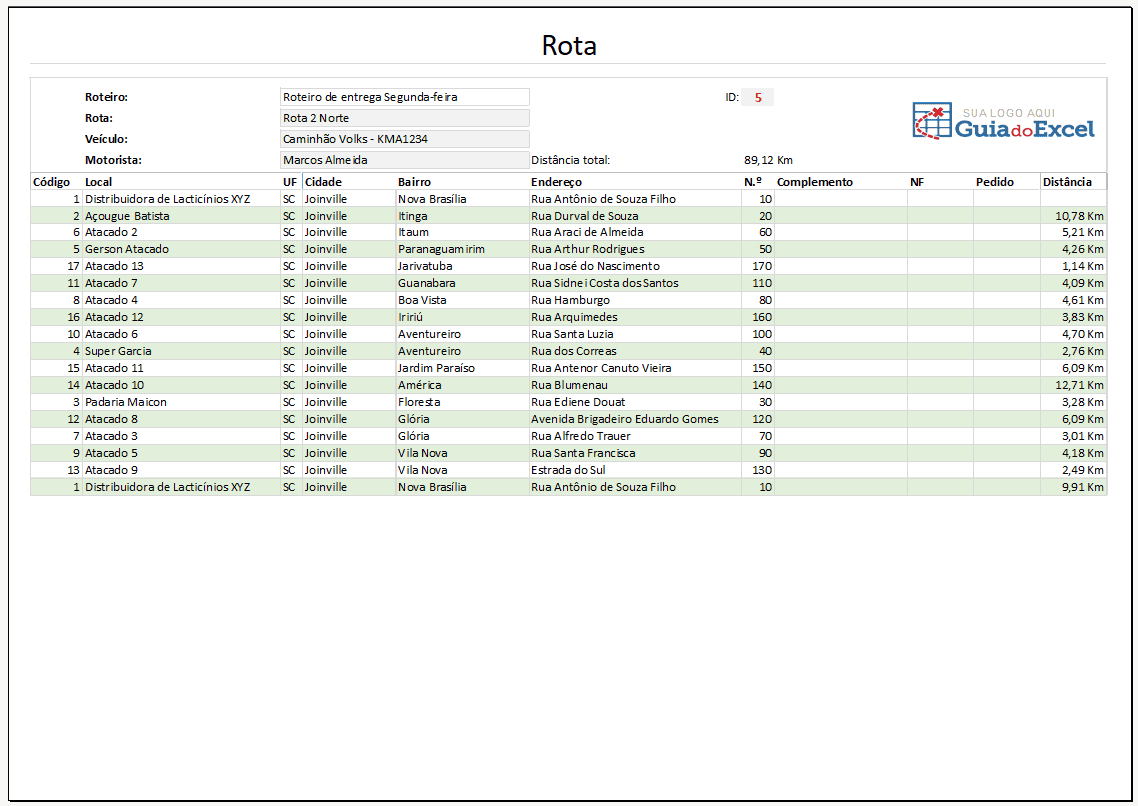The width and height of the screenshot is (1138, 806).
Task: Click the Complemento column header
Action: (x=814, y=182)
